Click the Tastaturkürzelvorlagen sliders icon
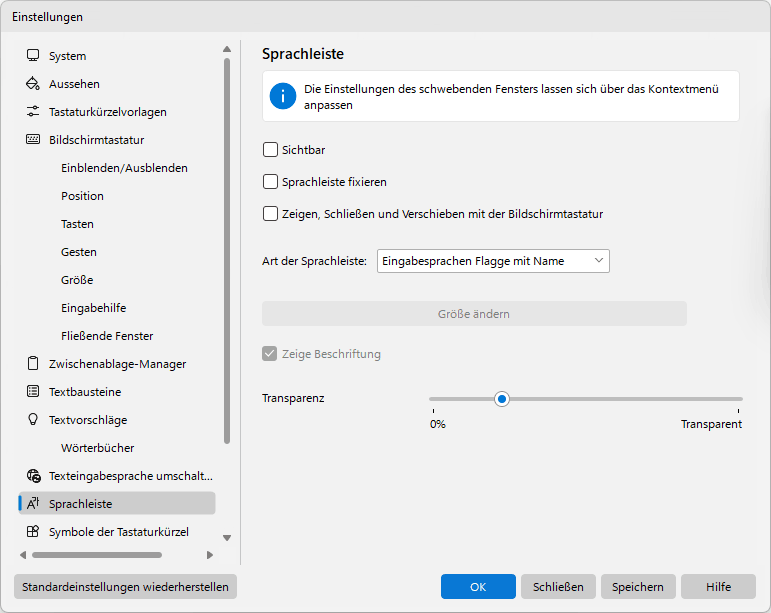771x613 pixels. (x=33, y=112)
